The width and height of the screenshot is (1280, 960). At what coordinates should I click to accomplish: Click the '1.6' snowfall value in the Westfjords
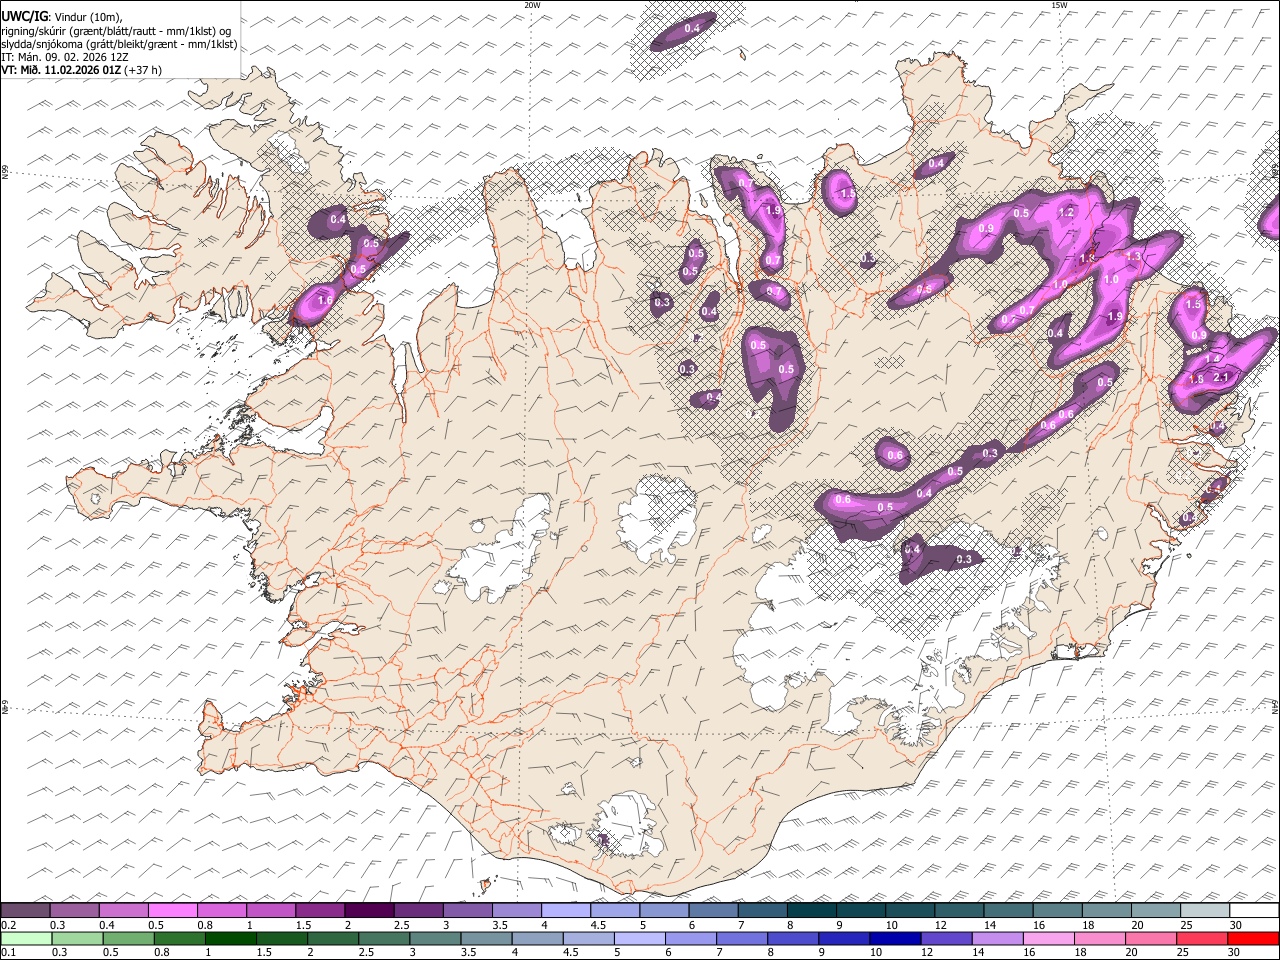pos(325,300)
